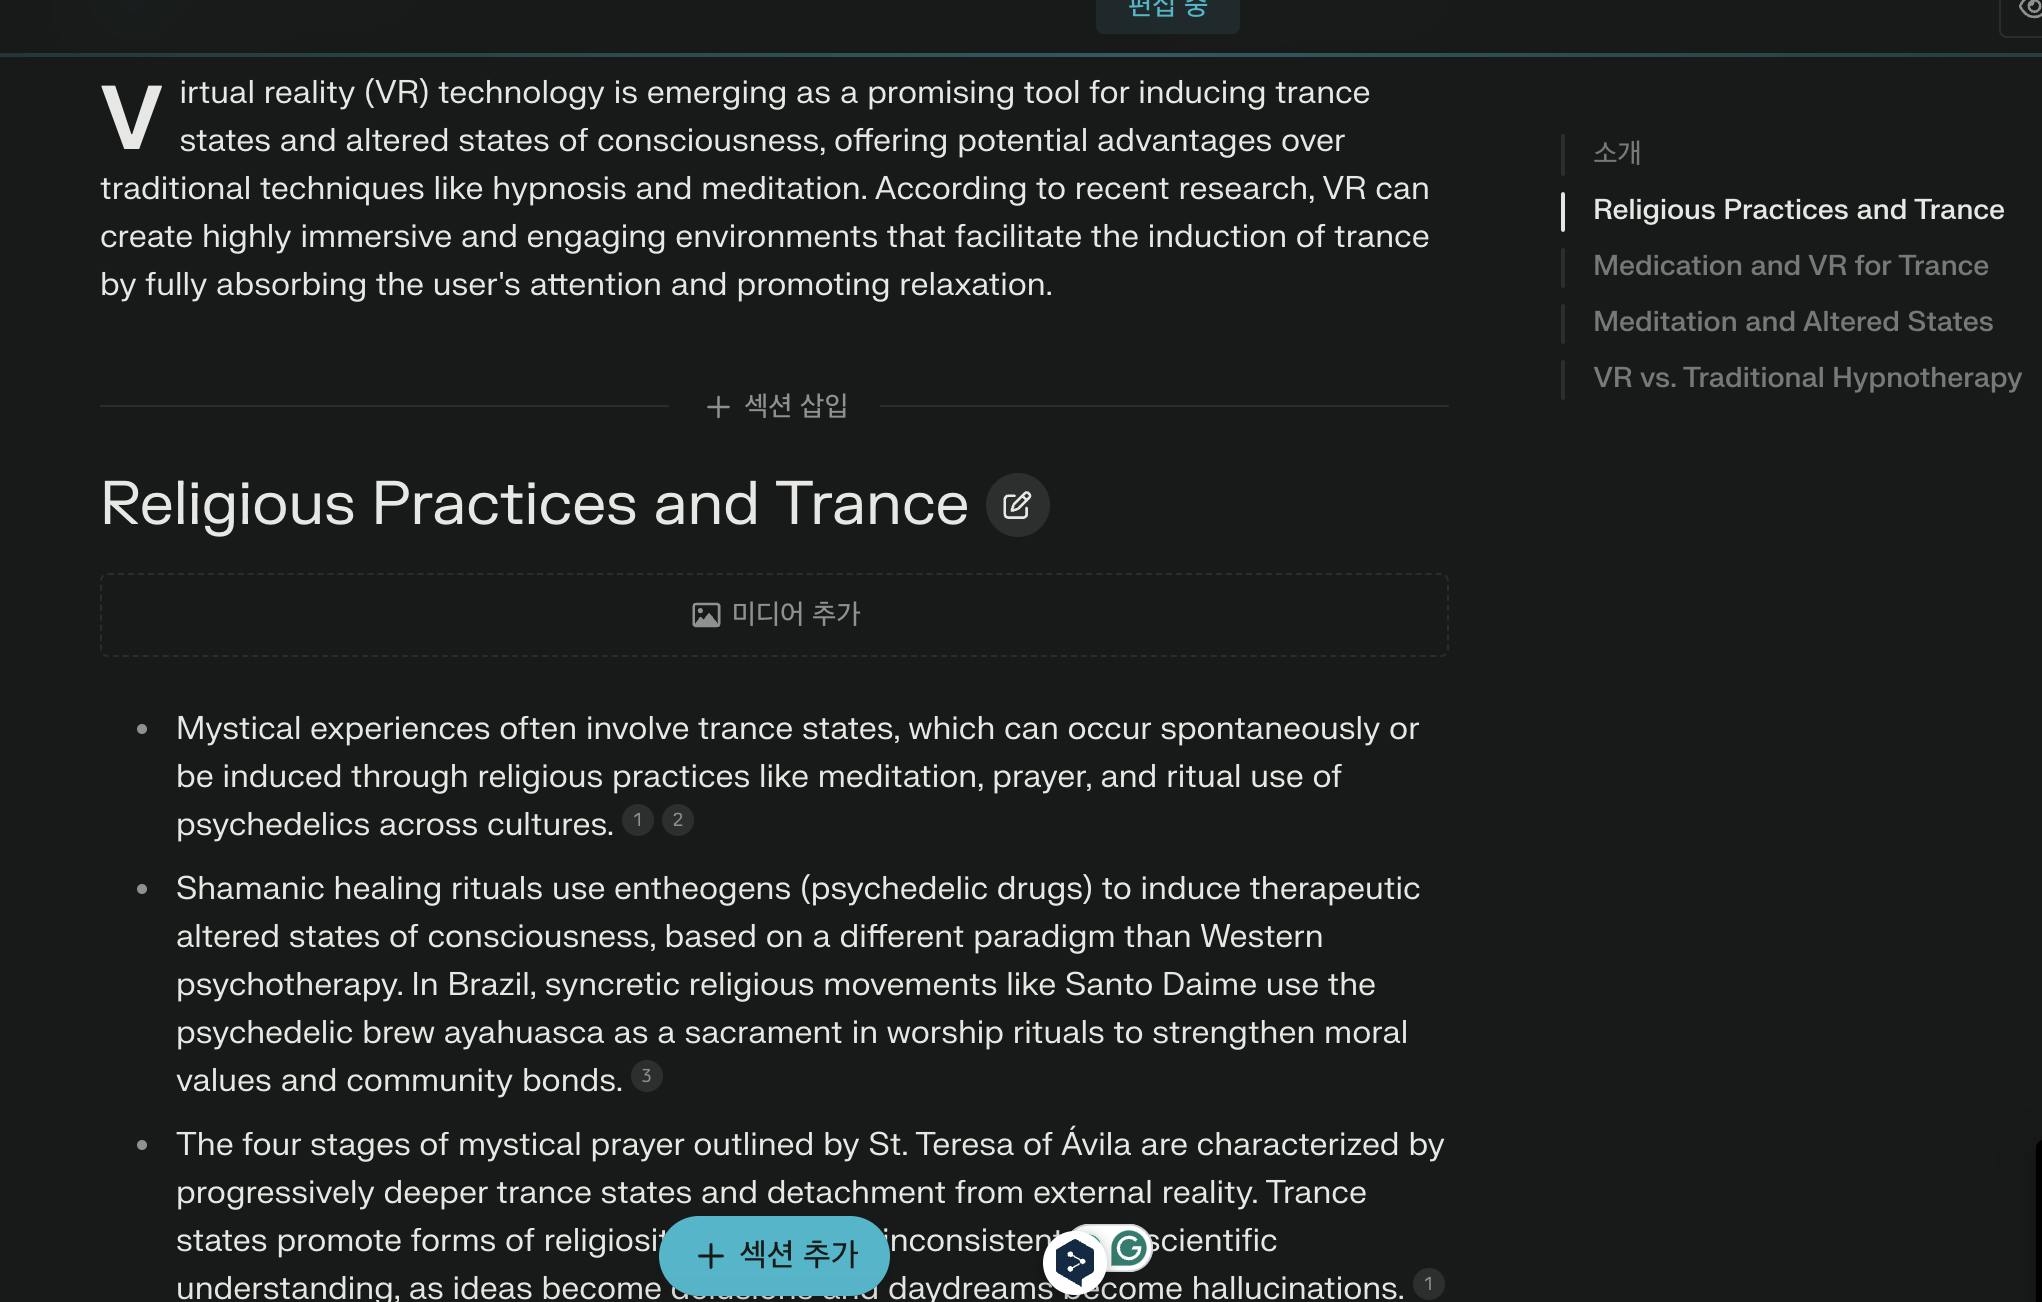Toggle the eye preview button

(x=2028, y=10)
